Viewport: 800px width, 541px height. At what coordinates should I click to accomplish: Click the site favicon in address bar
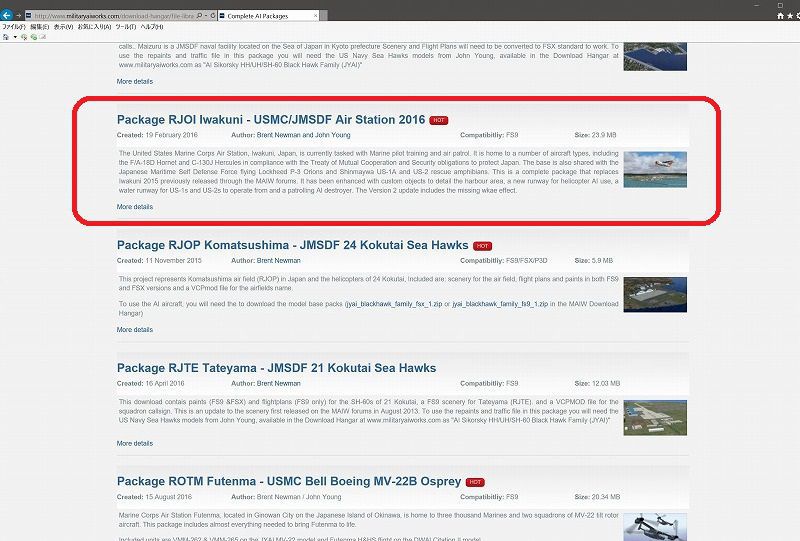29,16
